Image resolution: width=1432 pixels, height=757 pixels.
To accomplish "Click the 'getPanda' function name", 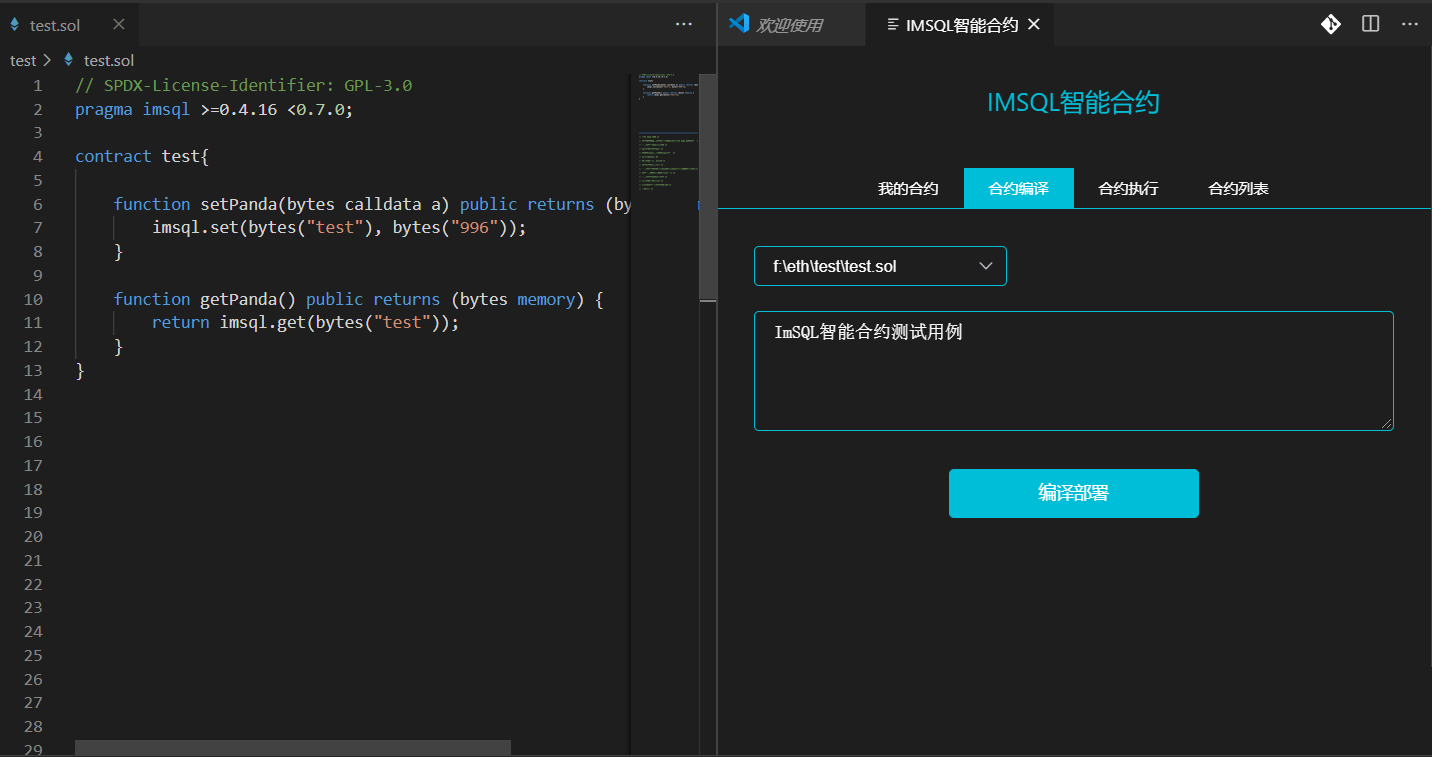I will (239, 299).
